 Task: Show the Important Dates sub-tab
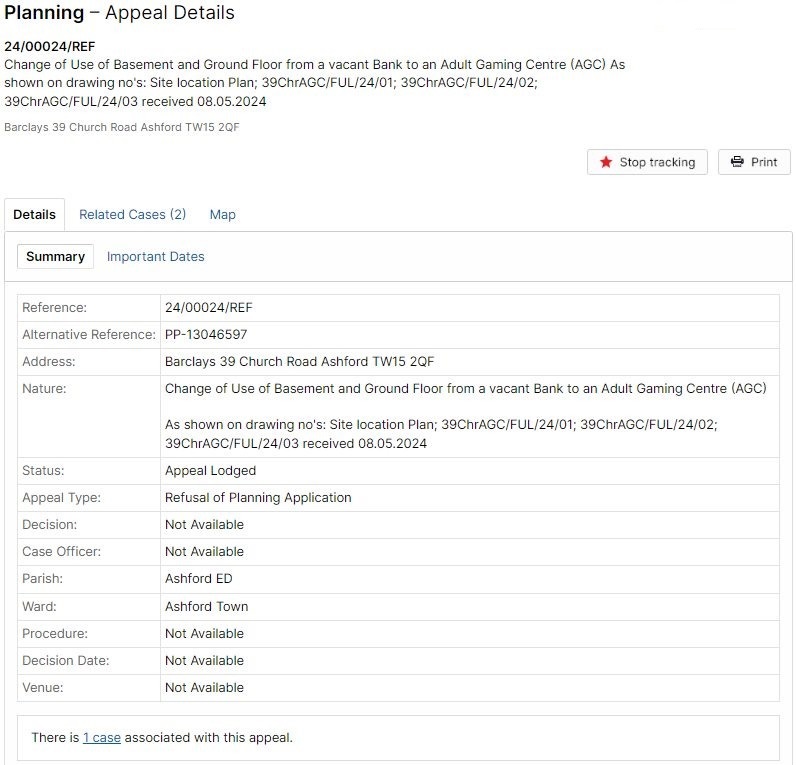click(x=155, y=256)
